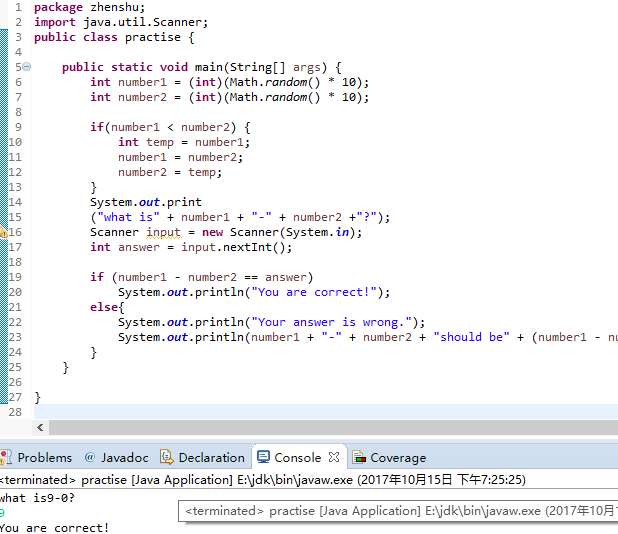Click line number 28 in the gutter

[15, 412]
